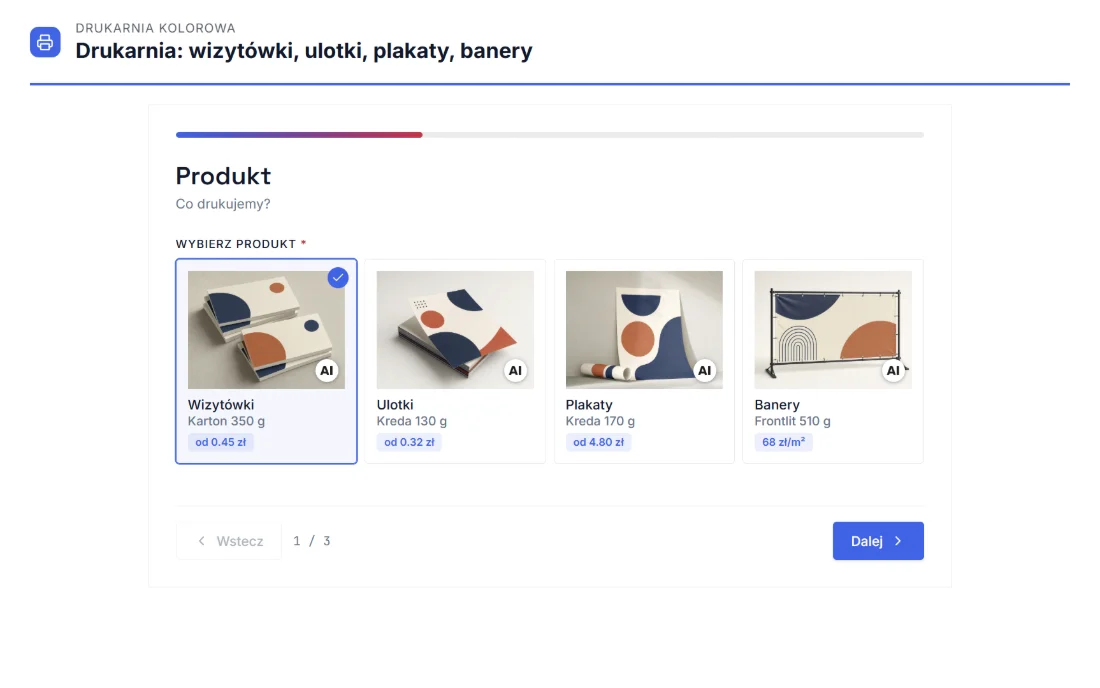Click the od 0.45 zł price tag

point(221,442)
